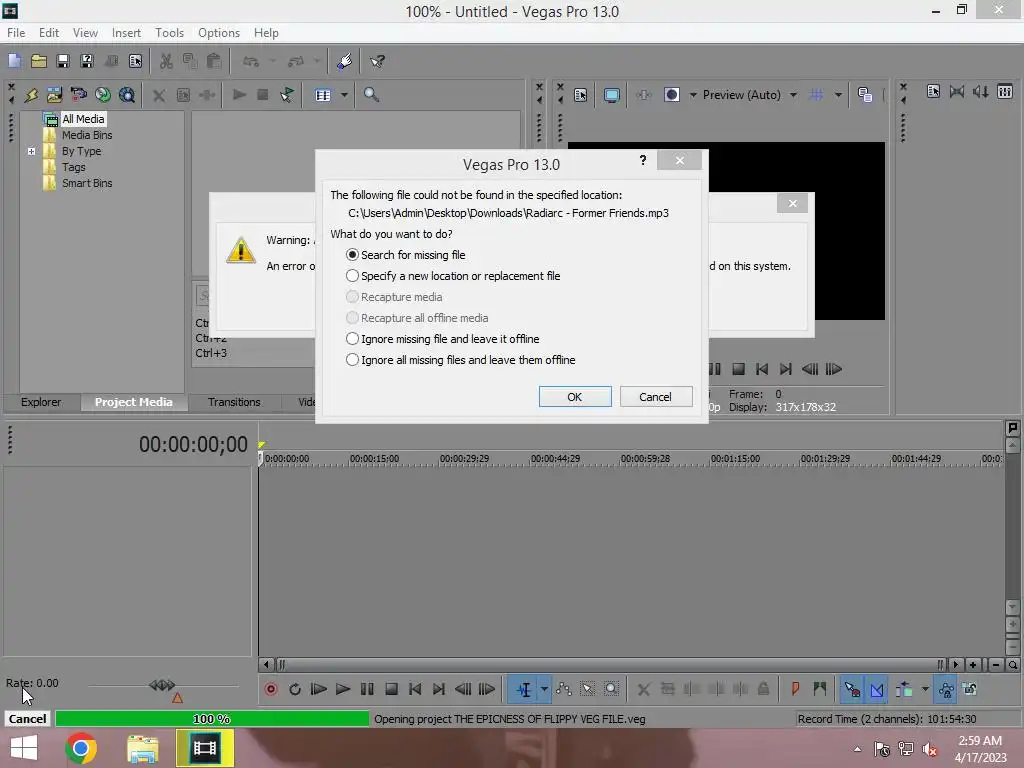Toggle Enable Snapping in the timeline toolbar
1024x768 pixels.
[x=852, y=689]
